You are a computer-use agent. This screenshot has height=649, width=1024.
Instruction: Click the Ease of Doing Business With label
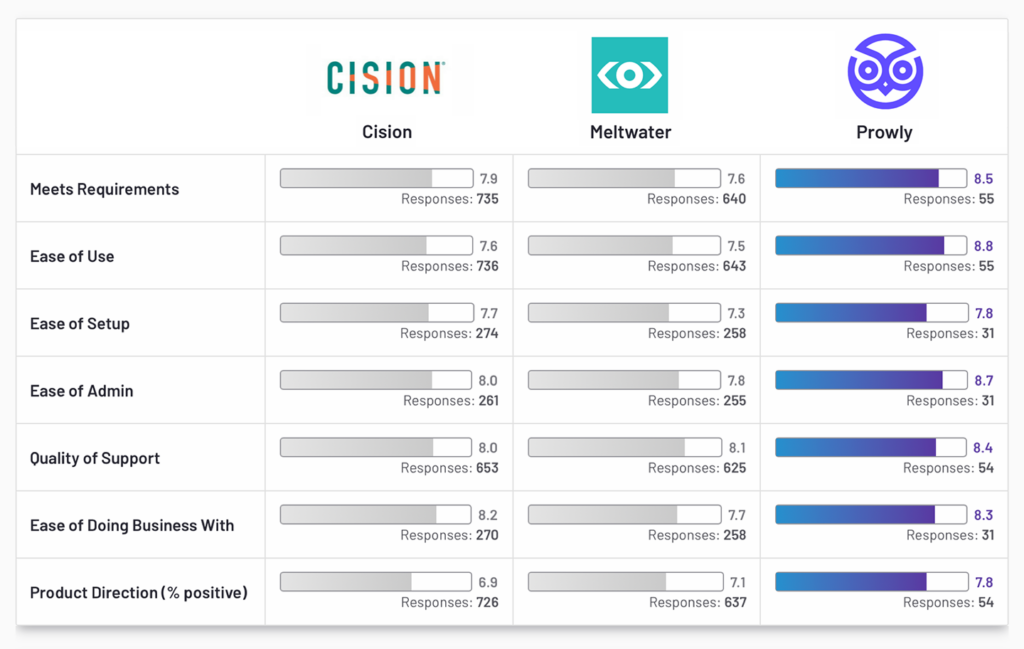tap(132, 525)
